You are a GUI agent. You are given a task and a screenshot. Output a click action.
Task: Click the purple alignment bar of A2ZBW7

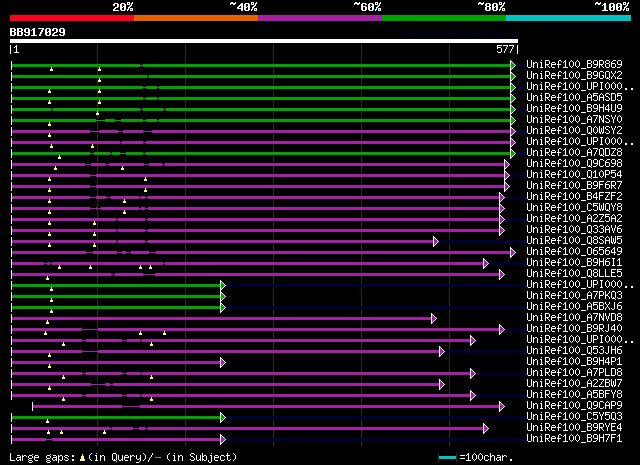click(x=225, y=385)
